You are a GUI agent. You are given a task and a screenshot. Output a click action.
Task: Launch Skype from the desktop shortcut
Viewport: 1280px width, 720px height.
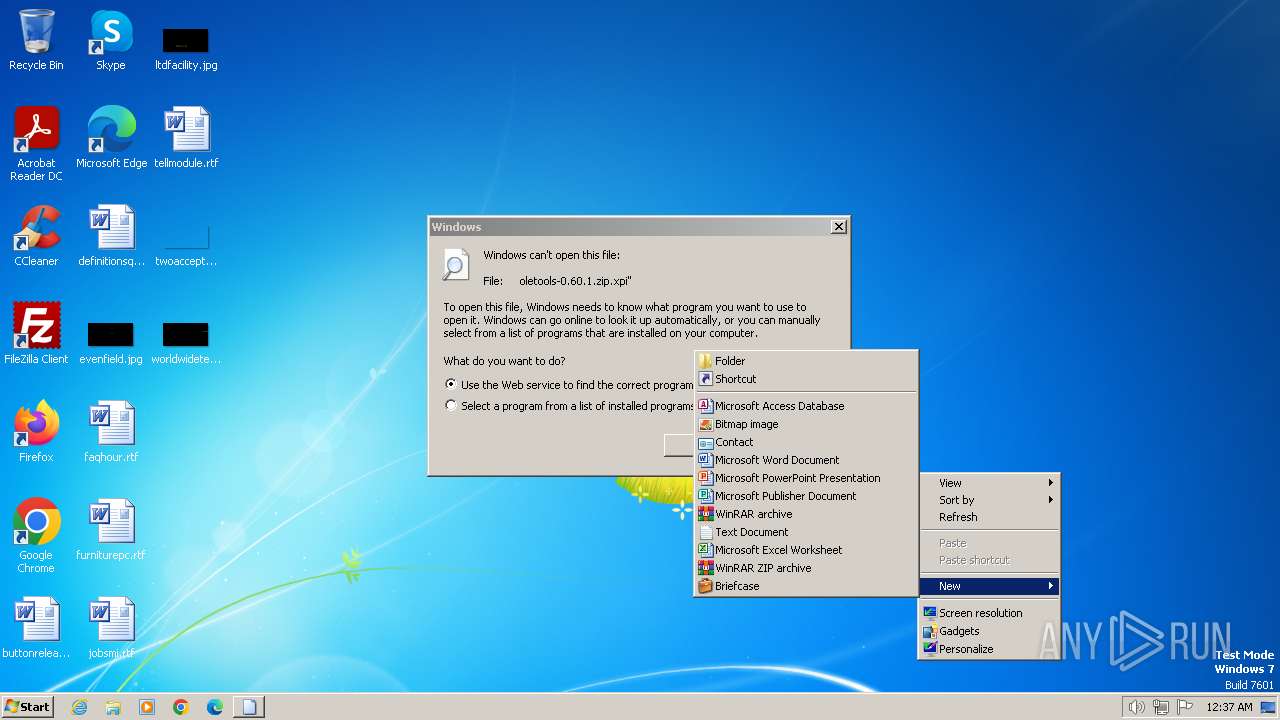coord(111,40)
